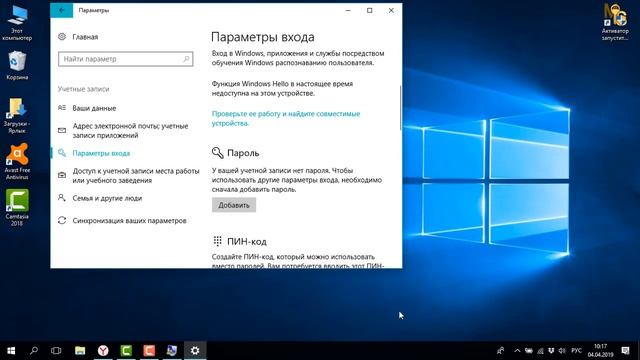Click the settings window vertical scrollbar
Viewport: 640px width, 360px height.
click(400, 108)
